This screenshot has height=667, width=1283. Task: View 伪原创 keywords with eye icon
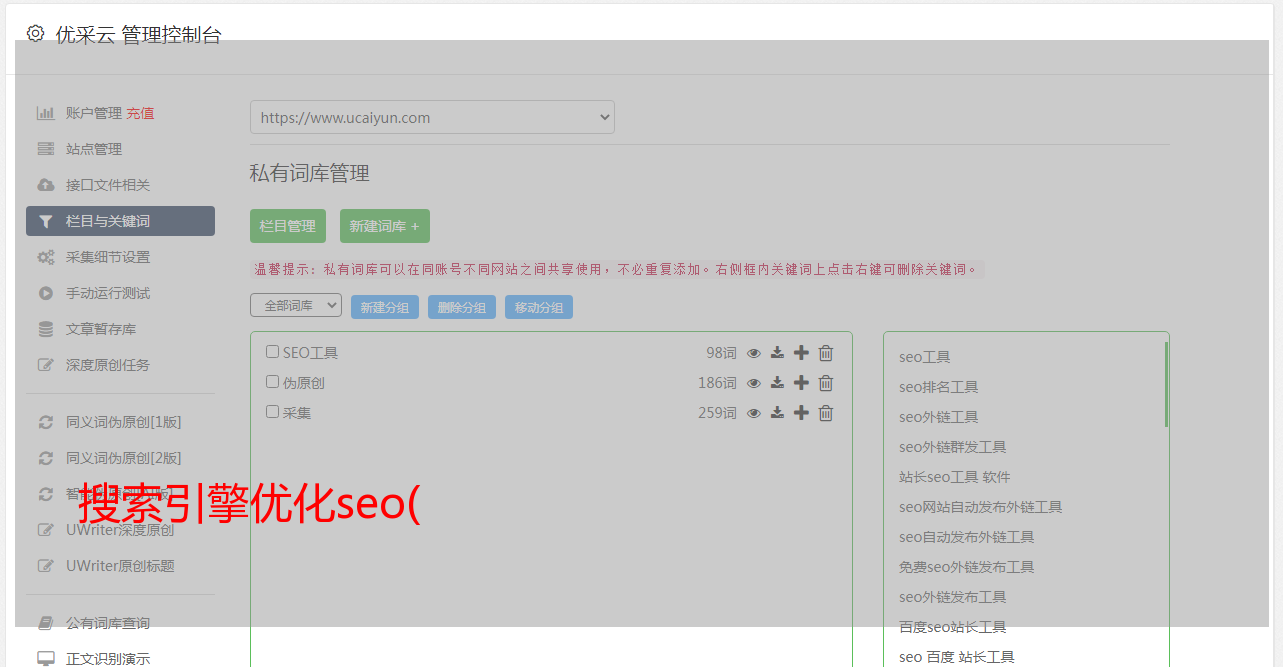point(754,383)
